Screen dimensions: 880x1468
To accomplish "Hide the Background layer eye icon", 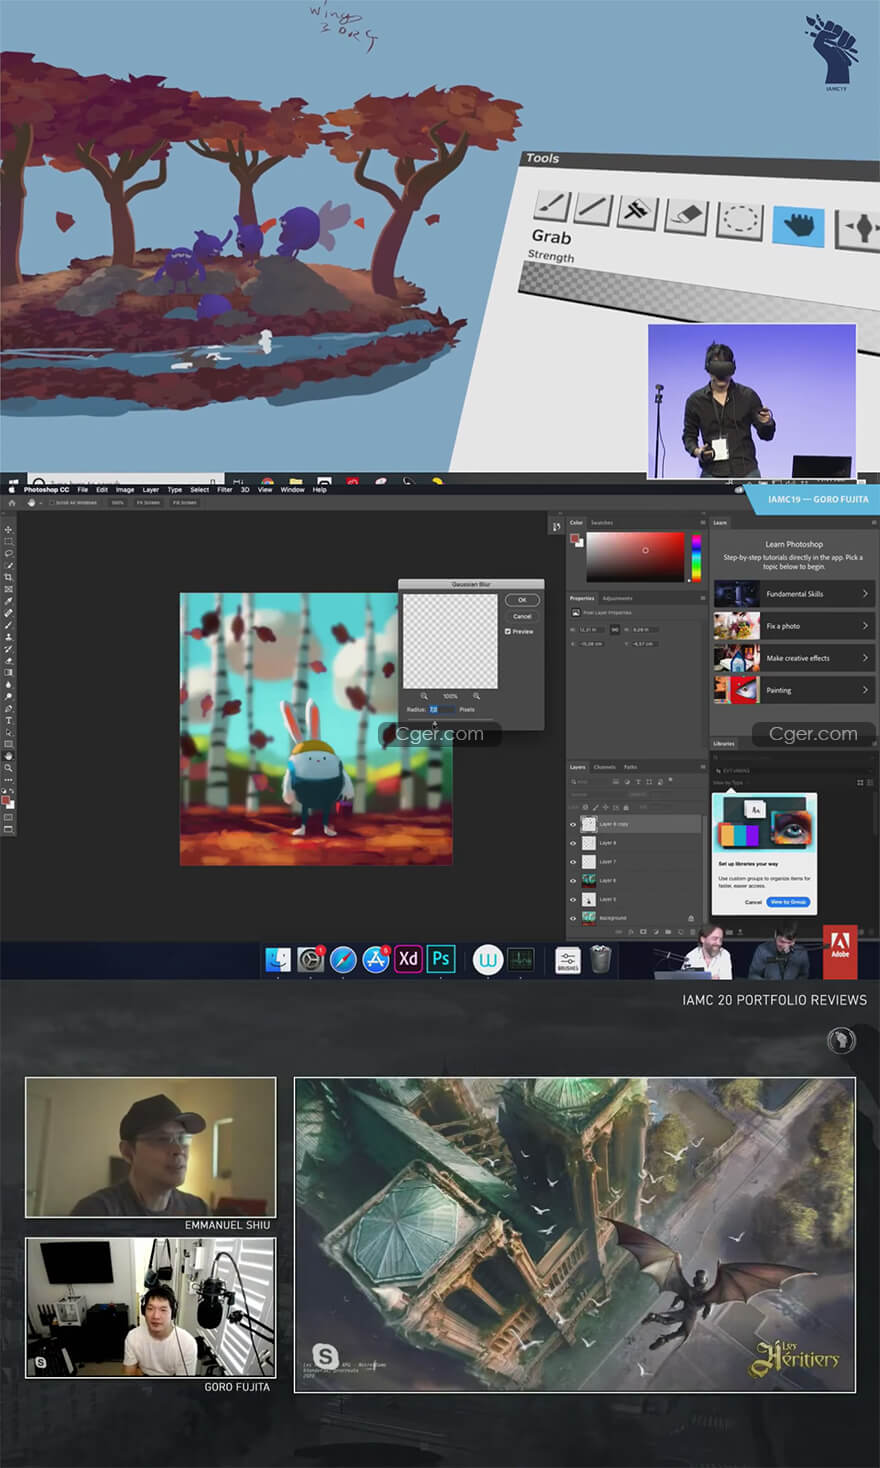I will click(573, 918).
